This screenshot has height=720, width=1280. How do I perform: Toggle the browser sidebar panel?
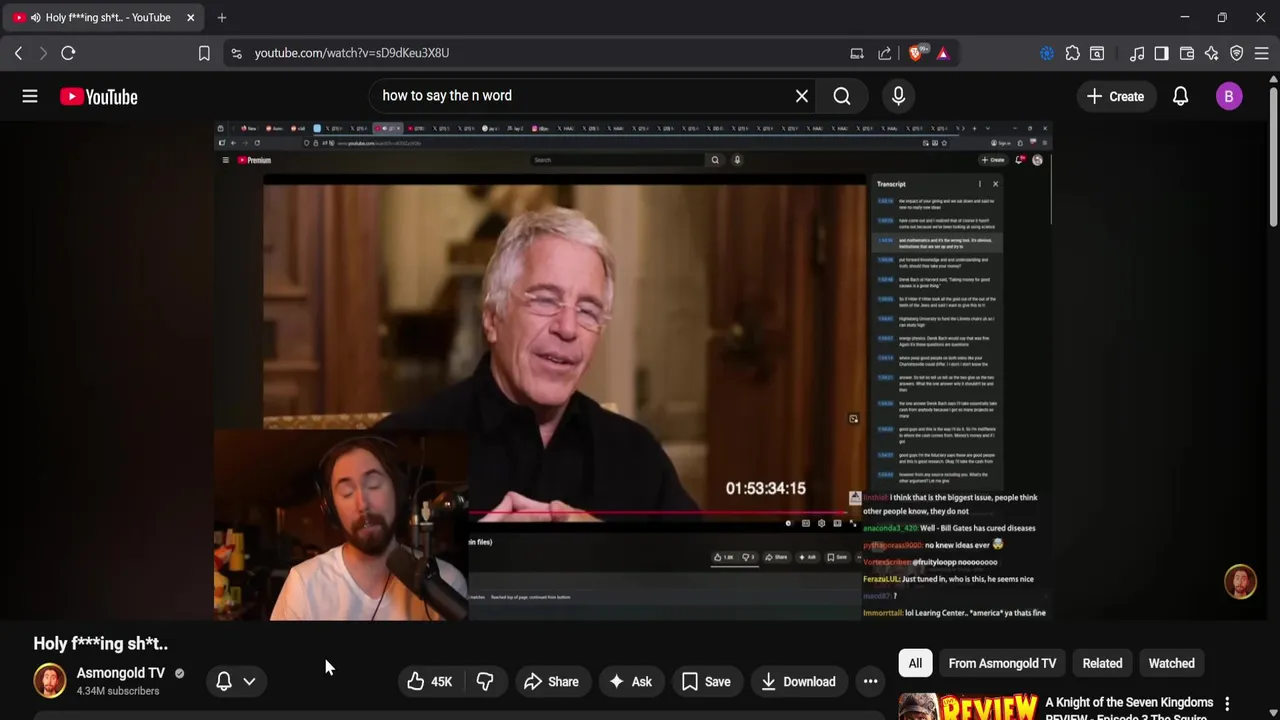[1161, 53]
